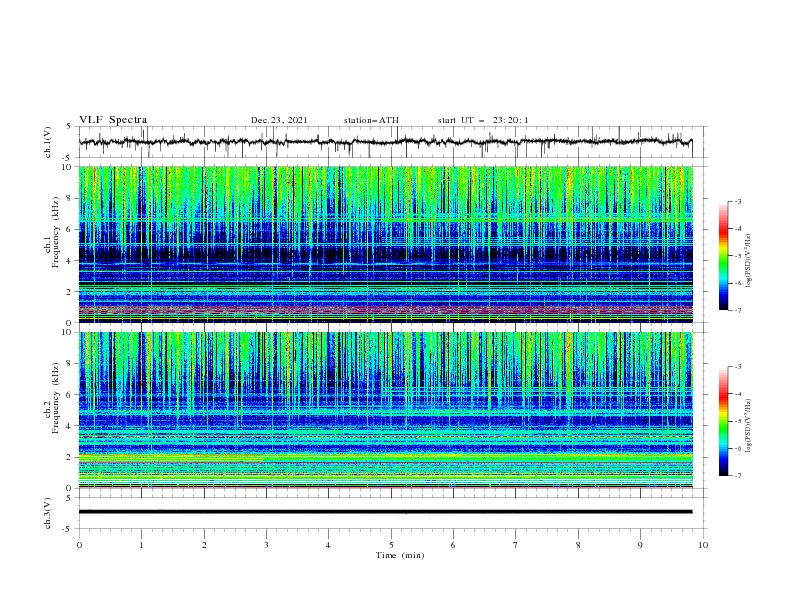Click the "9" tick on the time axis
The height and width of the screenshot is (612, 792).
pyautogui.click(x=640, y=545)
